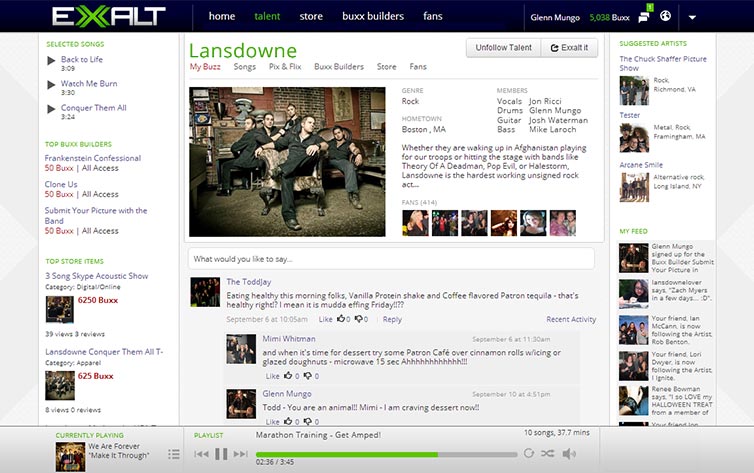The width and height of the screenshot is (754, 473).
Task: Go to previous track in player
Action: [x=201, y=454]
